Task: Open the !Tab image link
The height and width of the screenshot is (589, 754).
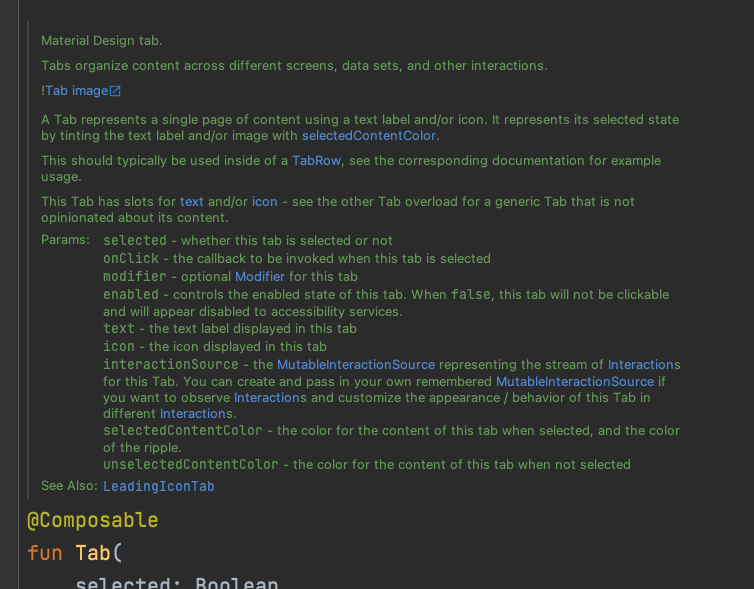Action: 75,91
